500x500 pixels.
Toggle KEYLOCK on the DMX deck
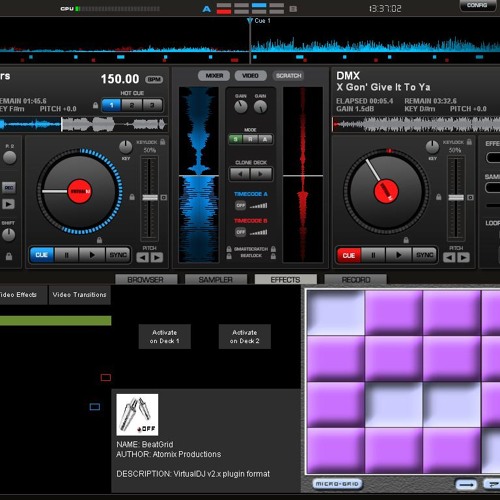click(469, 142)
